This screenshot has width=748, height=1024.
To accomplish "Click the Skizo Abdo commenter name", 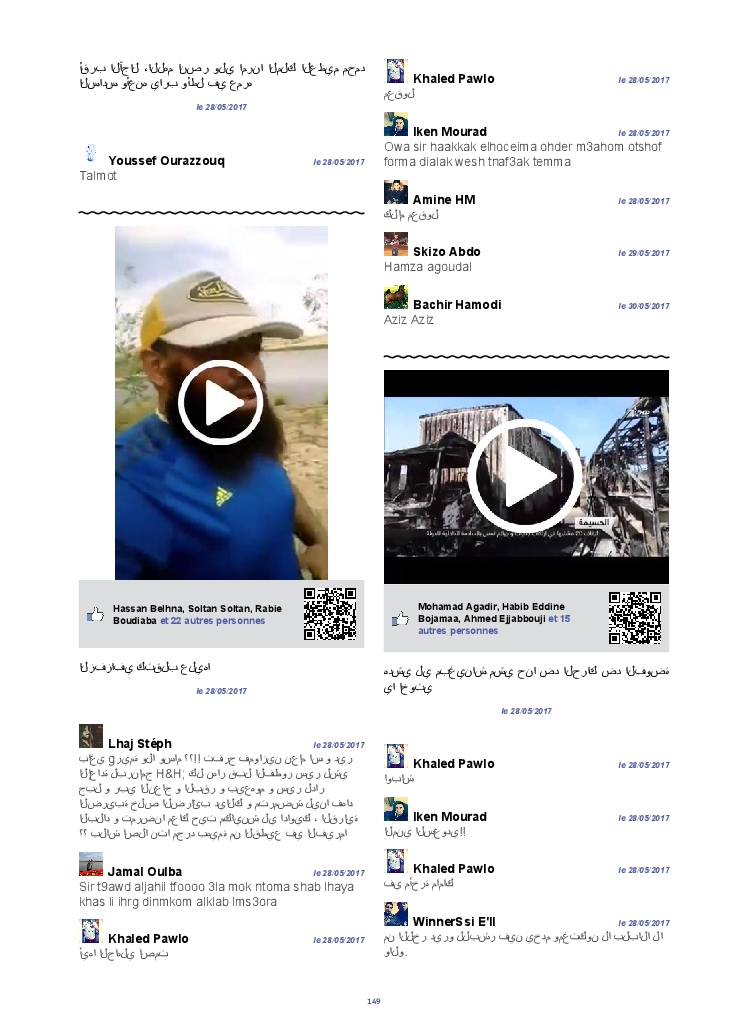I will pos(446,252).
